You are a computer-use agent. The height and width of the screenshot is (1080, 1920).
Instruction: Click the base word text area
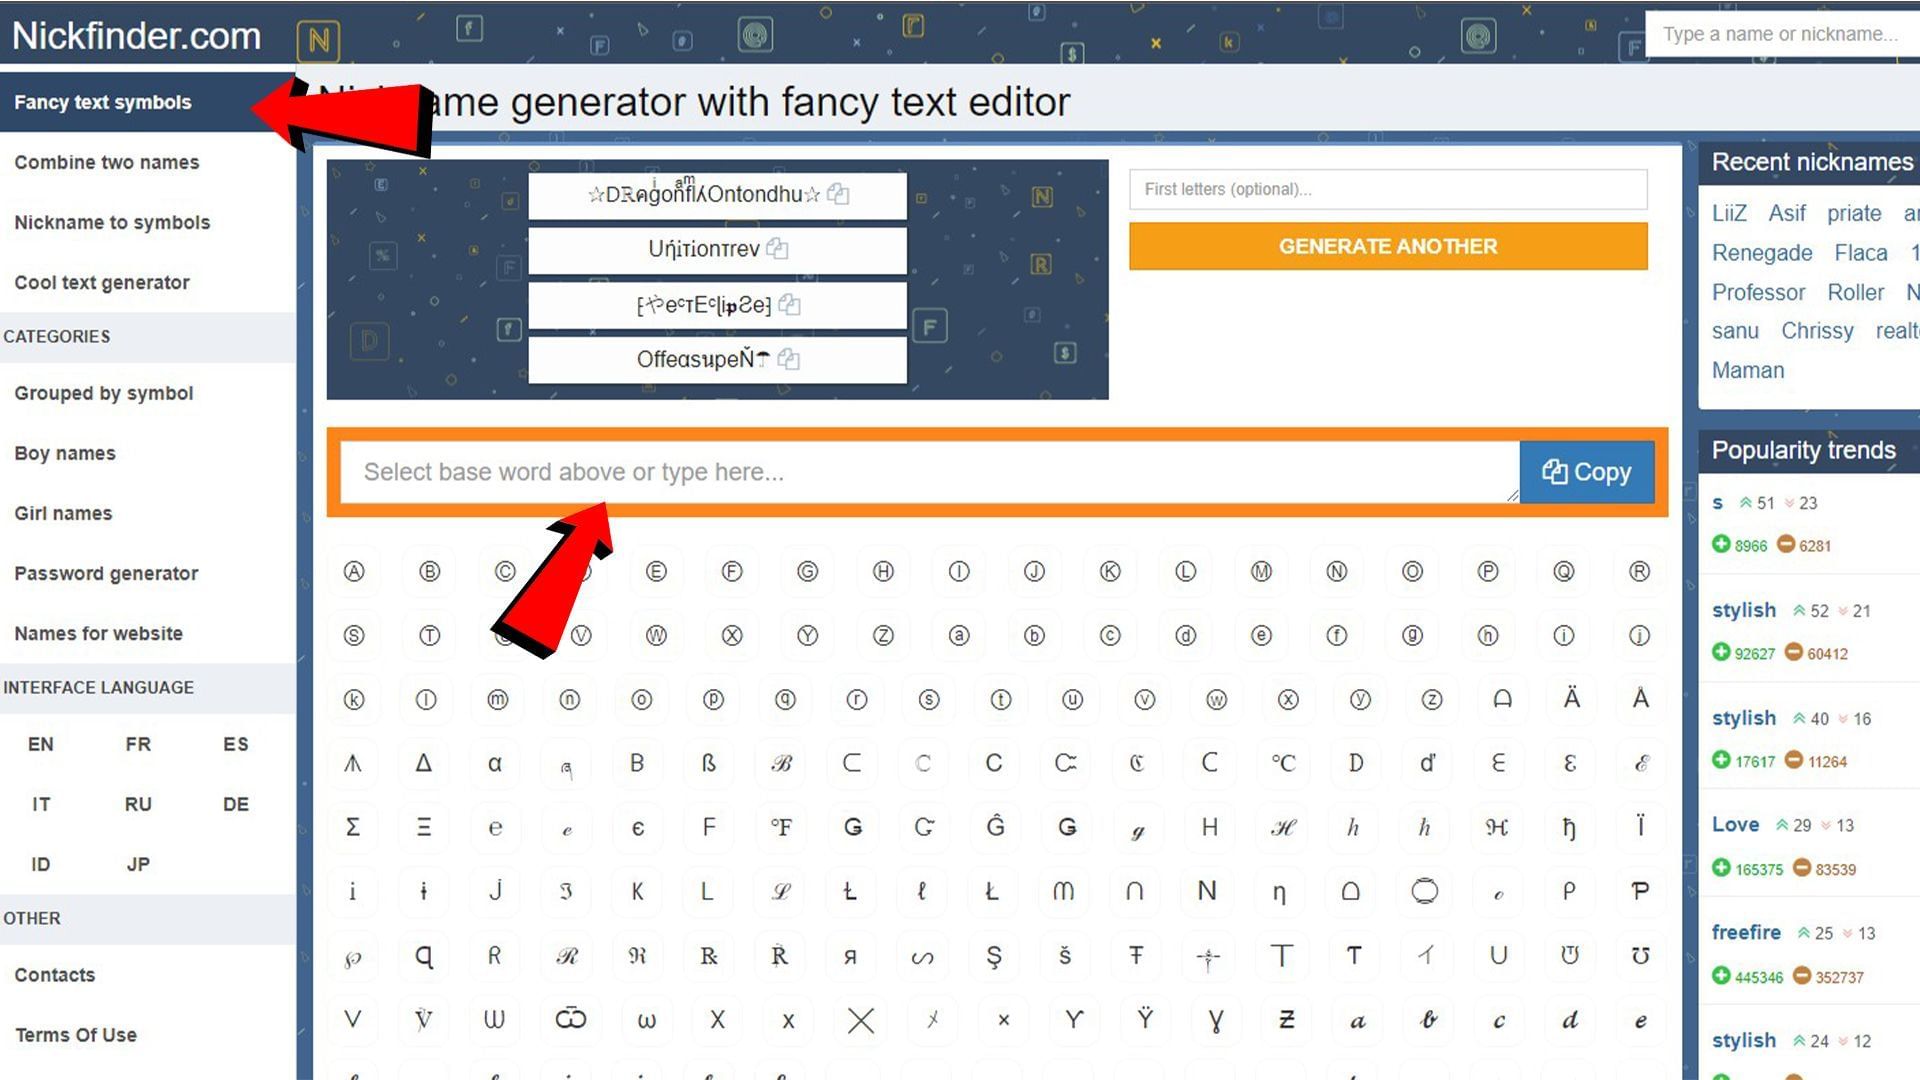[928, 472]
